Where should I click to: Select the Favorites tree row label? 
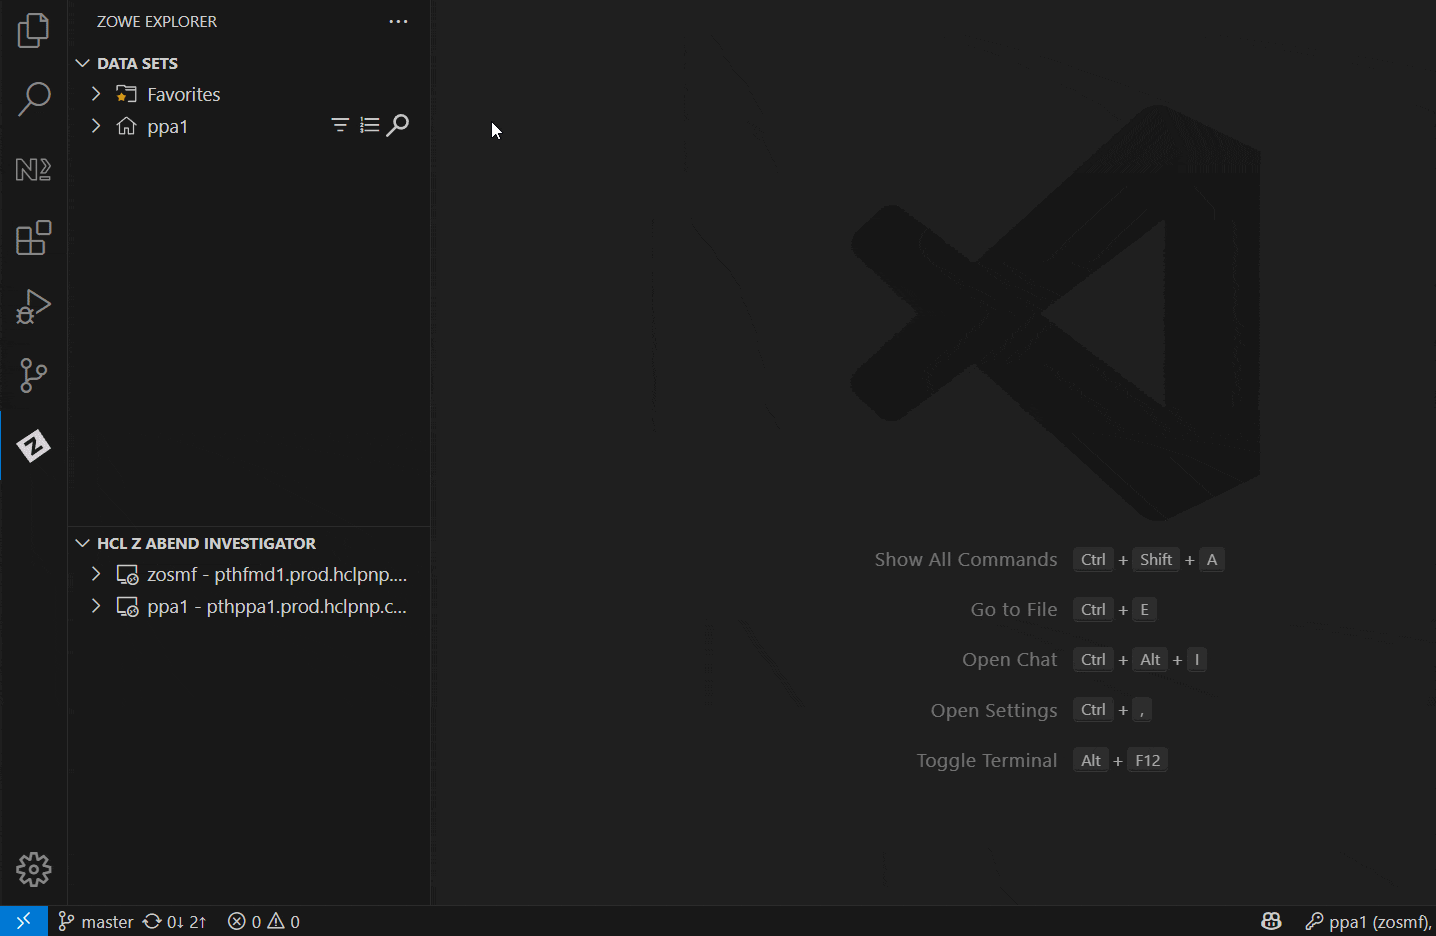pos(184,94)
